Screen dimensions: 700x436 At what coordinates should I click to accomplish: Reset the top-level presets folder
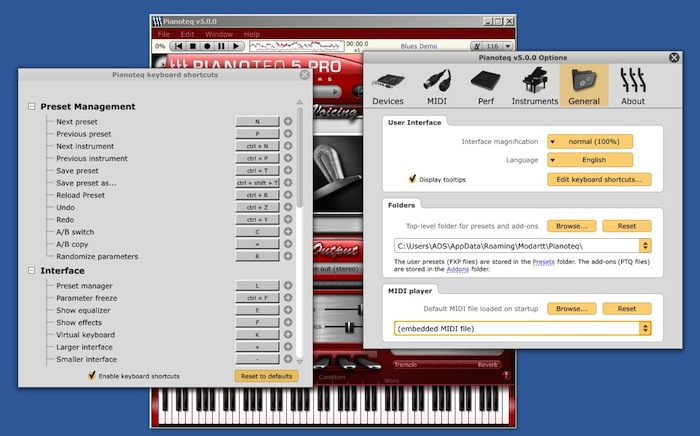pyautogui.click(x=627, y=226)
